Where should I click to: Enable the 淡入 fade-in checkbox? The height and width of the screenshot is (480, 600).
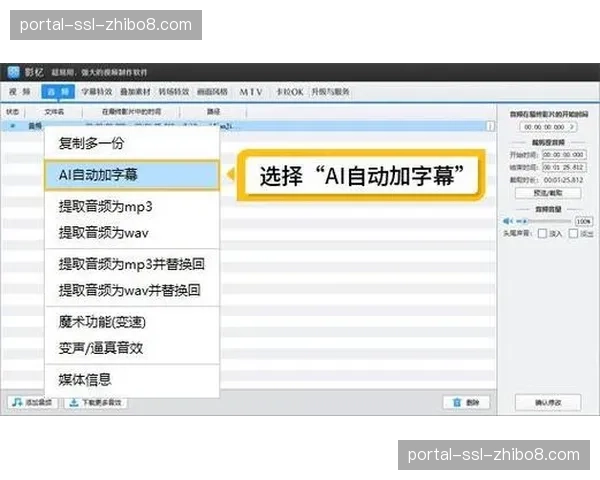pos(542,233)
